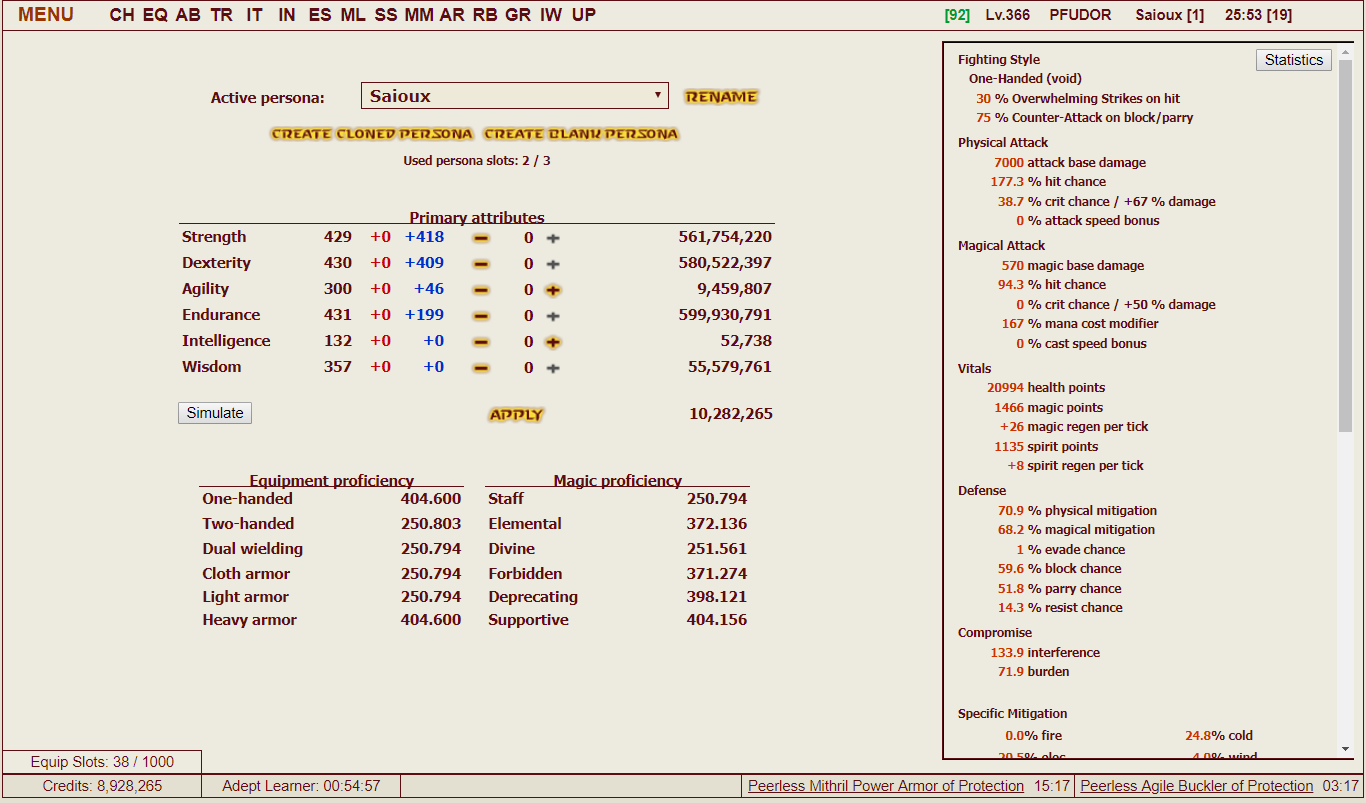Click the One-handed proficiency row

[331, 499]
